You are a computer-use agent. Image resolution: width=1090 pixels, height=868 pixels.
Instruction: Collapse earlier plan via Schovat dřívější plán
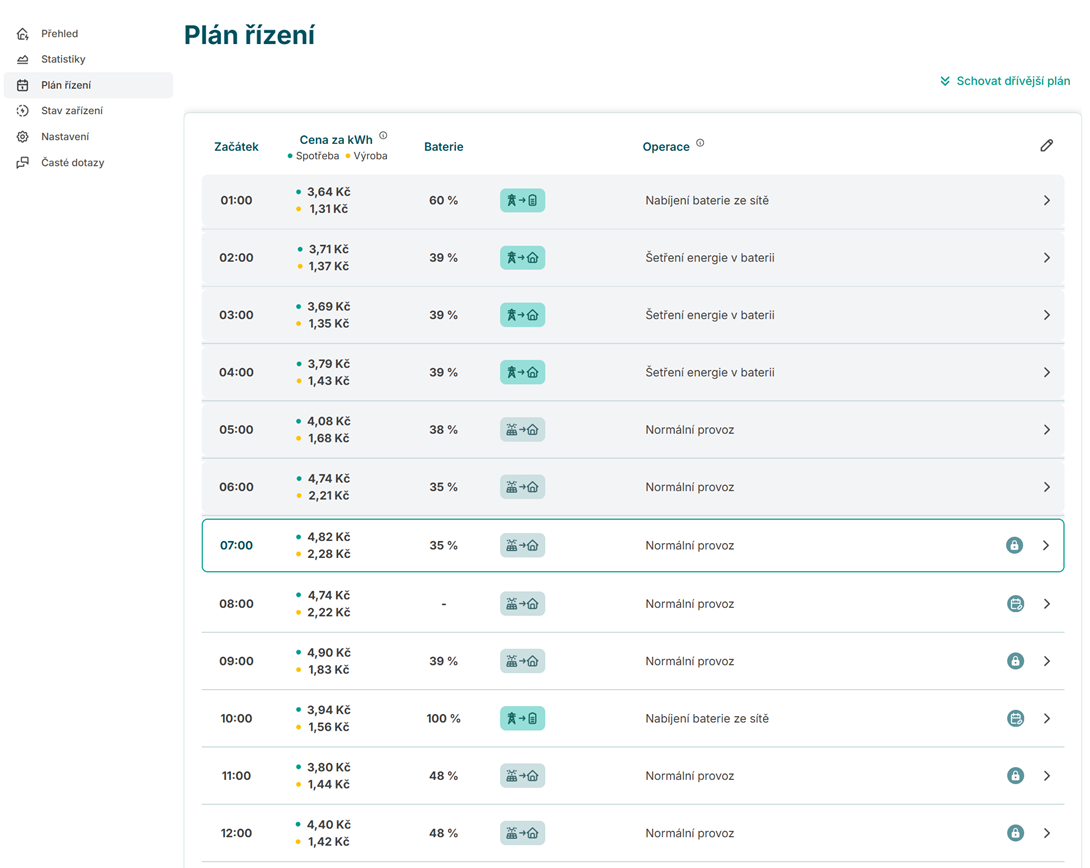[1005, 81]
